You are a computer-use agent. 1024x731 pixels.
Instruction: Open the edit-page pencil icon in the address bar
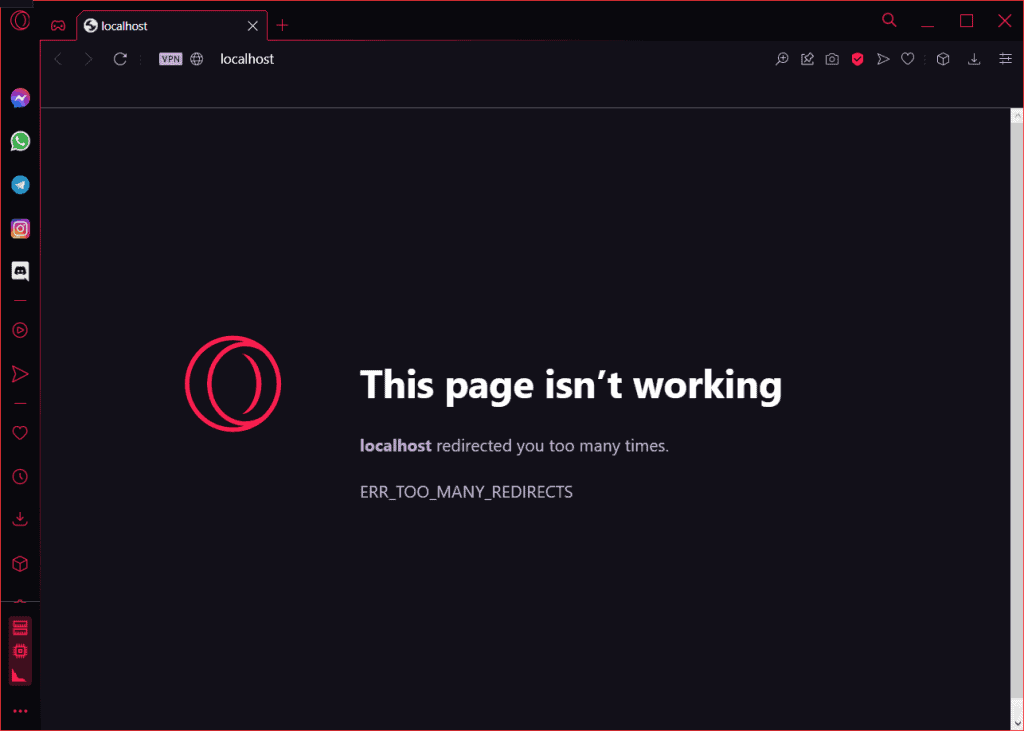pyautogui.click(x=807, y=59)
